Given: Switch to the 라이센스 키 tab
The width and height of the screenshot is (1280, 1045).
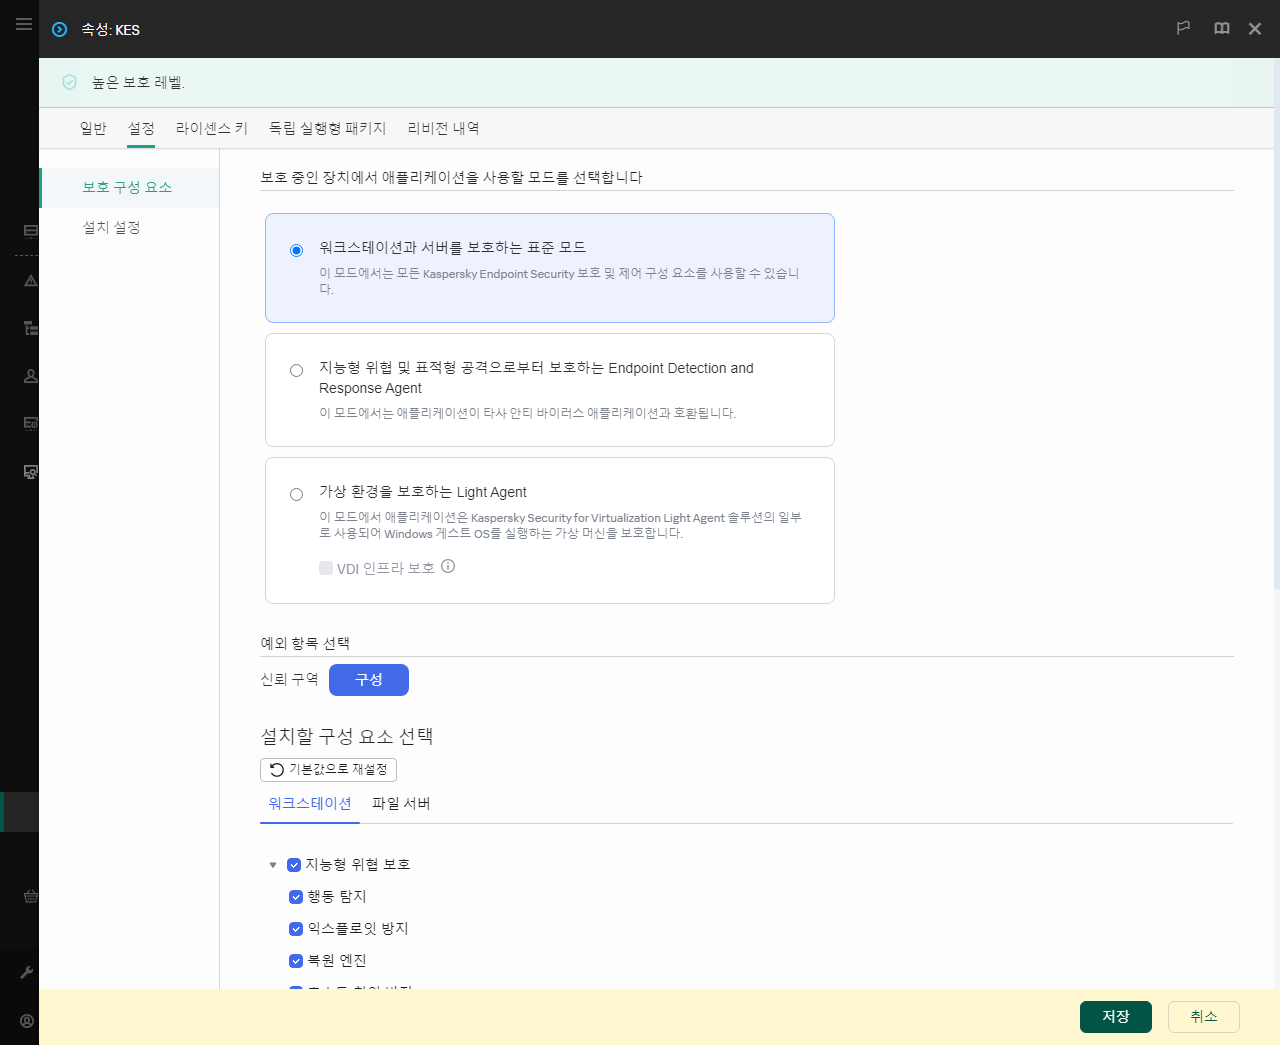Looking at the screenshot, I should pos(212,128).
